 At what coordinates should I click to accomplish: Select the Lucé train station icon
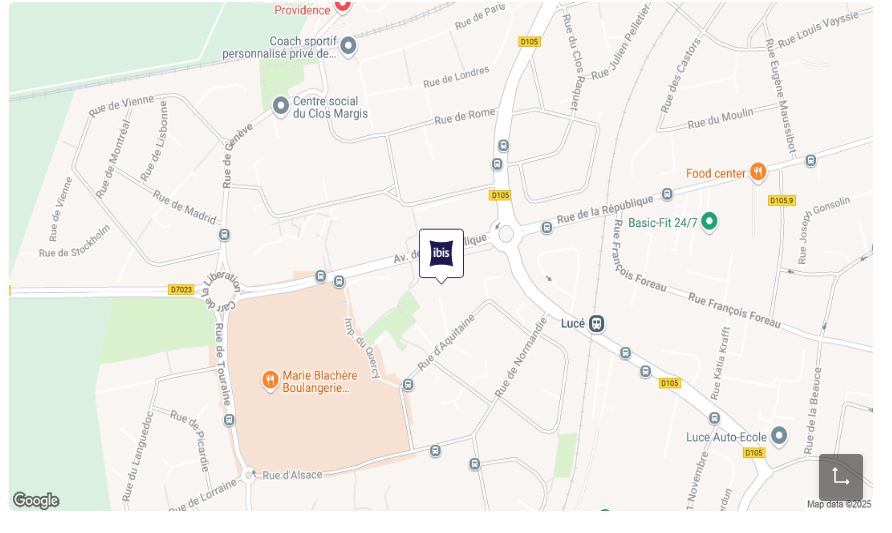click(596, 324)
